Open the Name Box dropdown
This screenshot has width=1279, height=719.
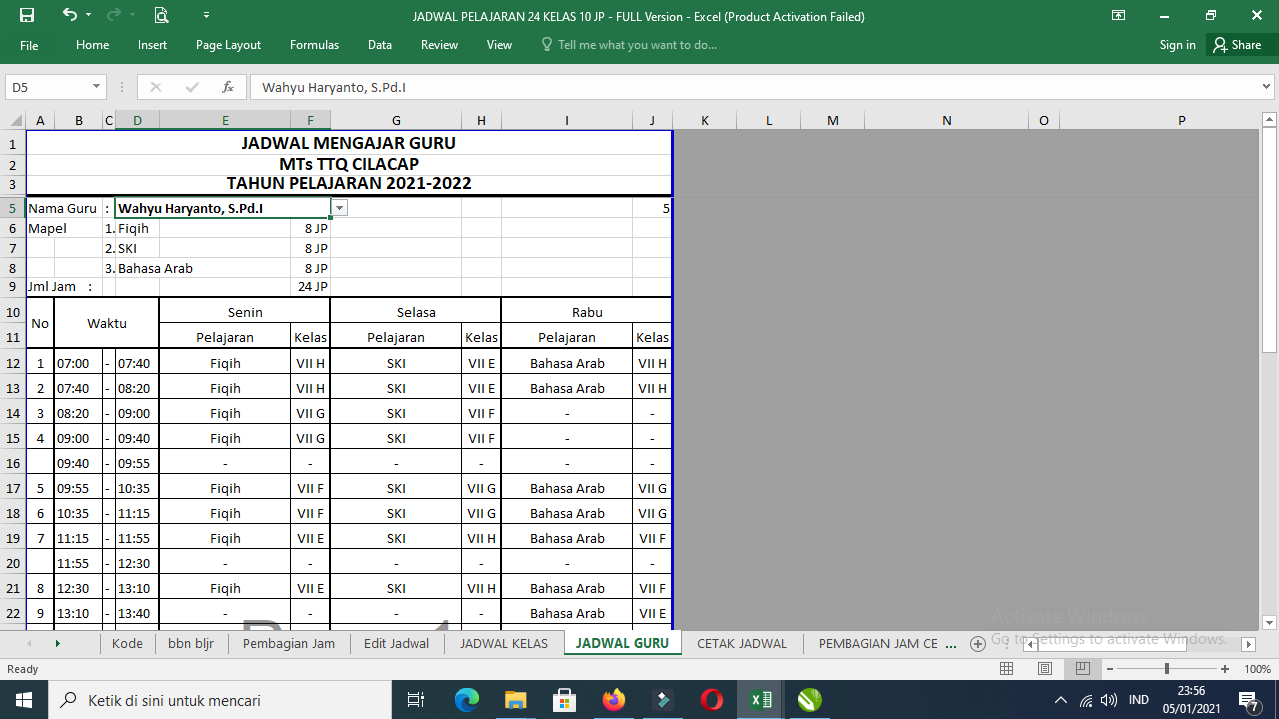(97, 87)
